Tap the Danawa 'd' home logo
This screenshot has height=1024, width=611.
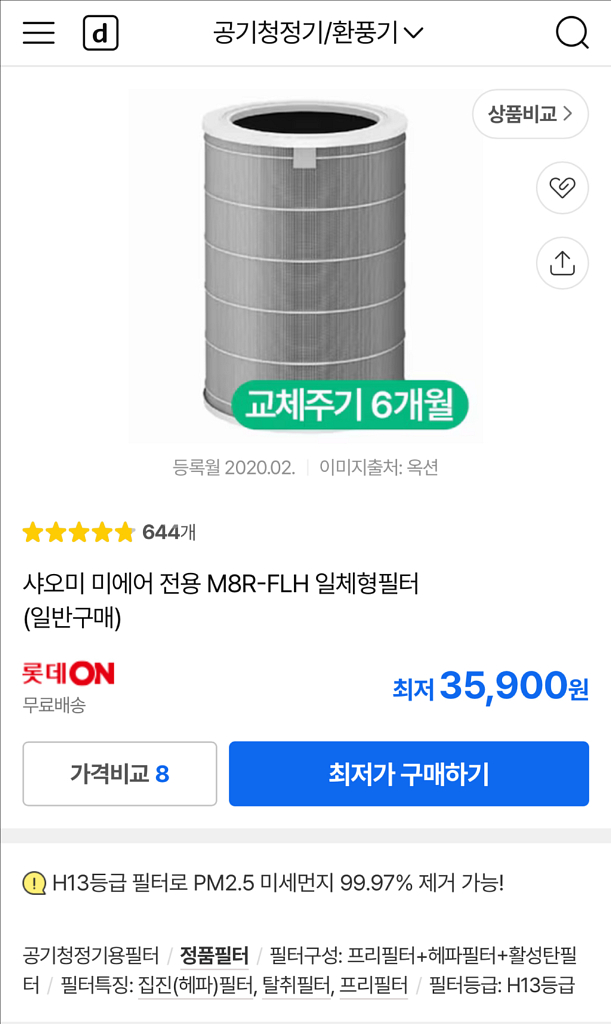coord(100,34)
